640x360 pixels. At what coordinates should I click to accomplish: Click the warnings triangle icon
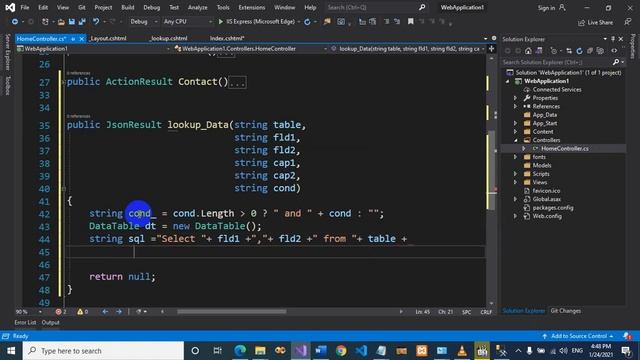80,312
